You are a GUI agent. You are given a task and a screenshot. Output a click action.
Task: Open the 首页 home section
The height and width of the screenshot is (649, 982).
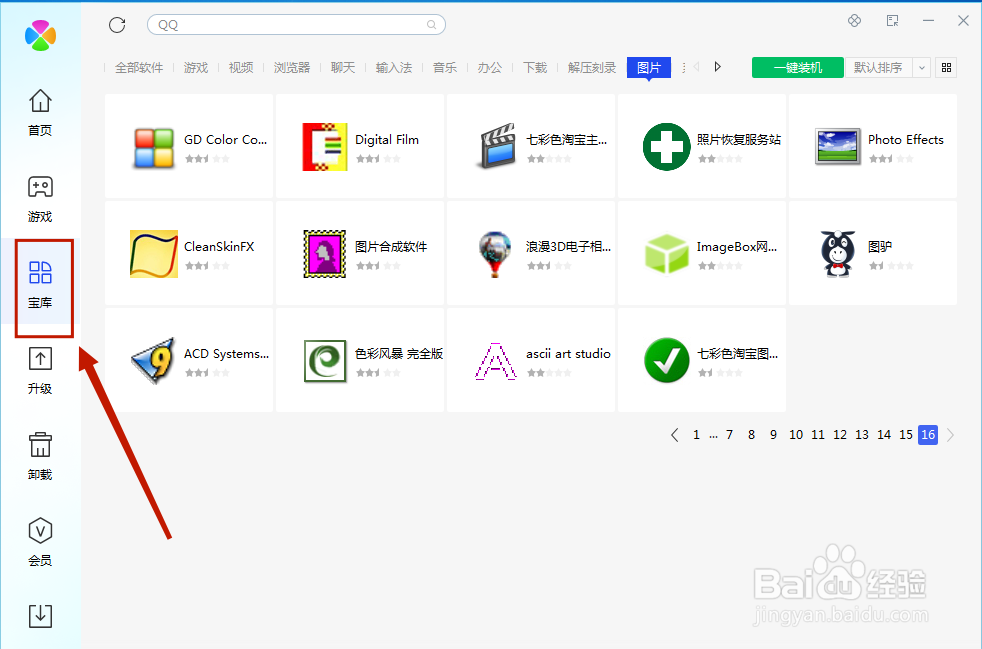[x=40, y=113]
